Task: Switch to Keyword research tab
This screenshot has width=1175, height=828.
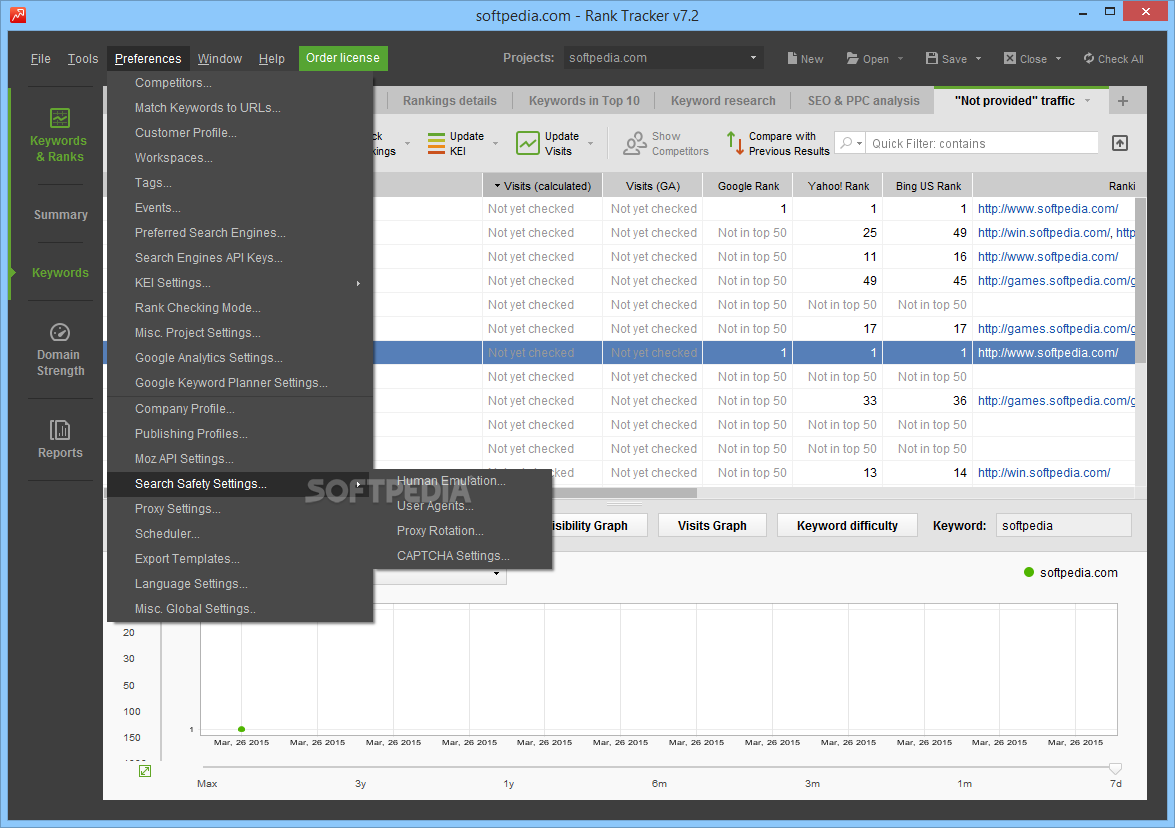Action: (x=723, y=100)
